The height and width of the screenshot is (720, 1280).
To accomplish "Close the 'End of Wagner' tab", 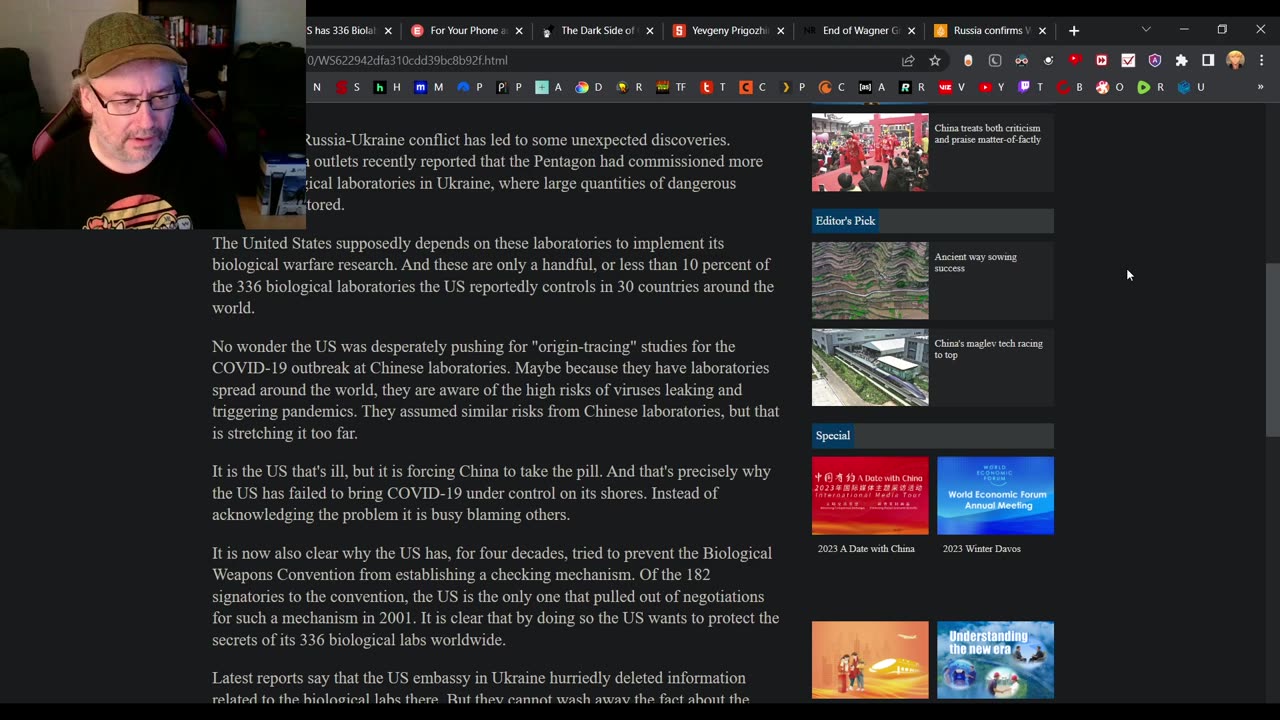I will point(911,31).
